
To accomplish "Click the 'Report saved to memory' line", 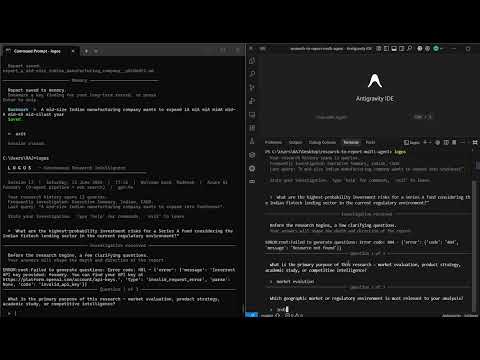I will [x=36, y=90].
